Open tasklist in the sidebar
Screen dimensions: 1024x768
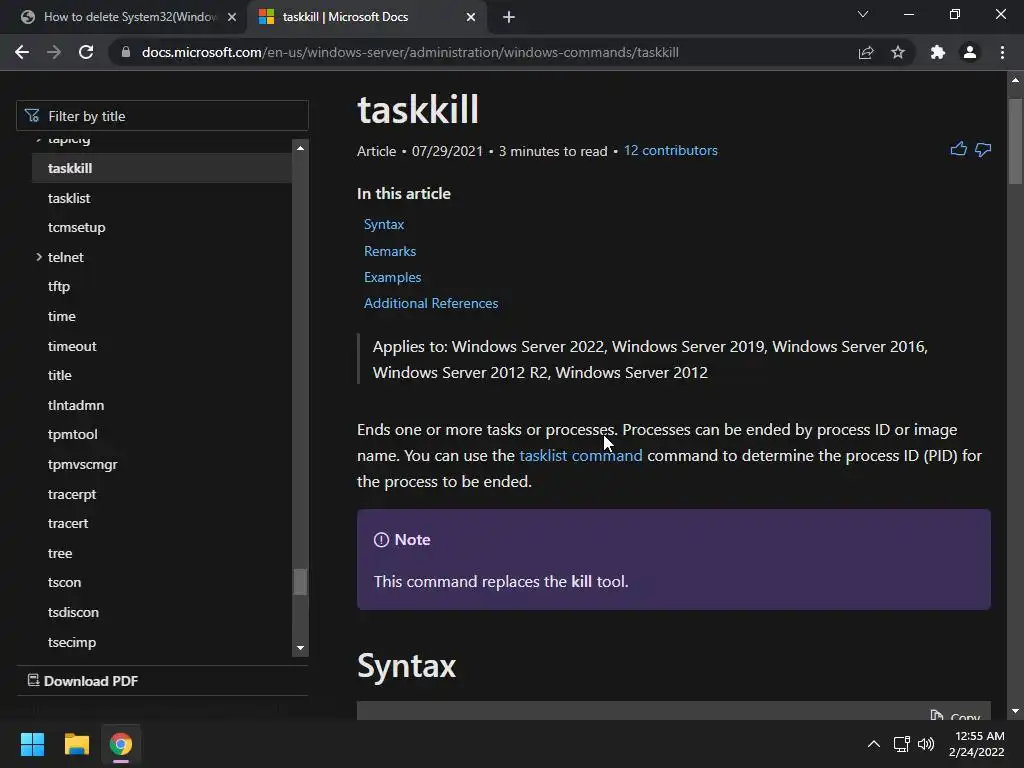pyautogui.click(x=69, y=198)
